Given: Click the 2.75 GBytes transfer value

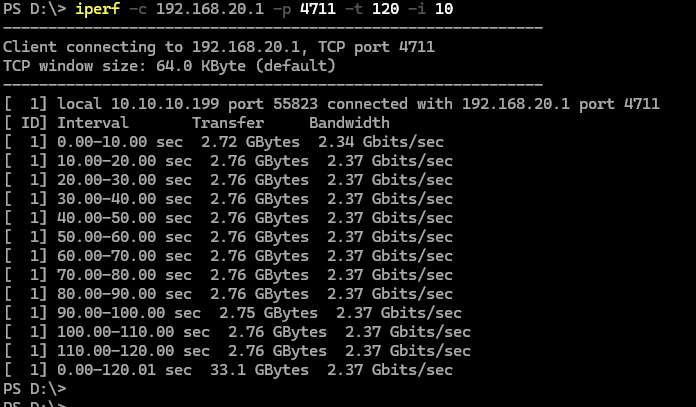Looking at the screenshot, I should tap(268, 313).
